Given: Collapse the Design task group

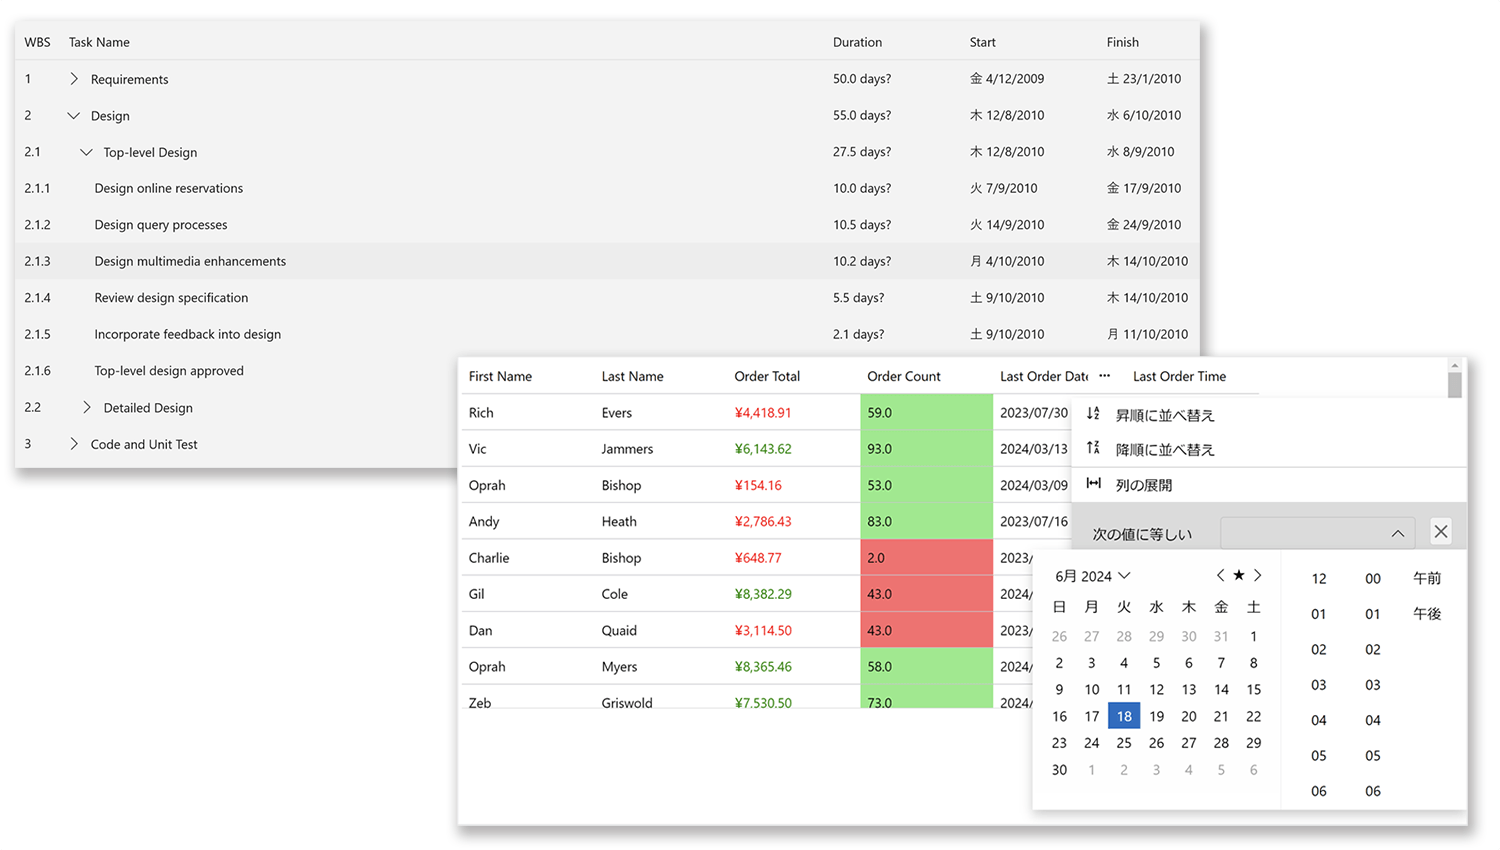Looking at the screenshot, I should click(74, 116).
